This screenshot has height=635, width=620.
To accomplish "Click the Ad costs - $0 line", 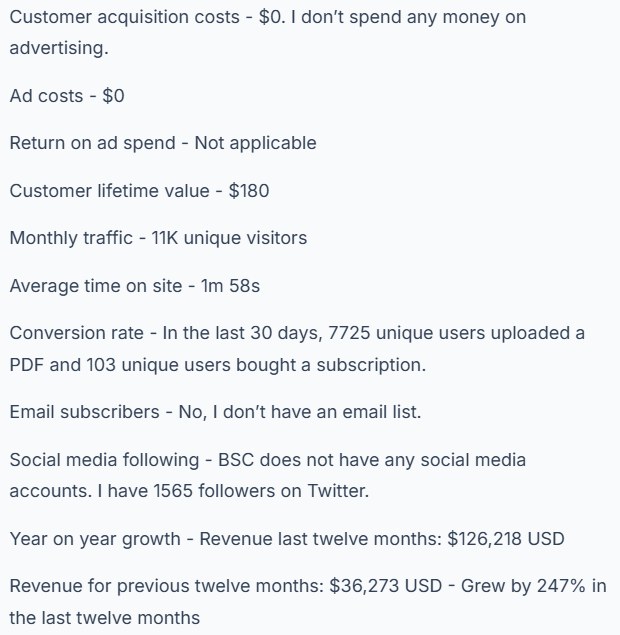I will pyautogui.click(x=67, y=96).
